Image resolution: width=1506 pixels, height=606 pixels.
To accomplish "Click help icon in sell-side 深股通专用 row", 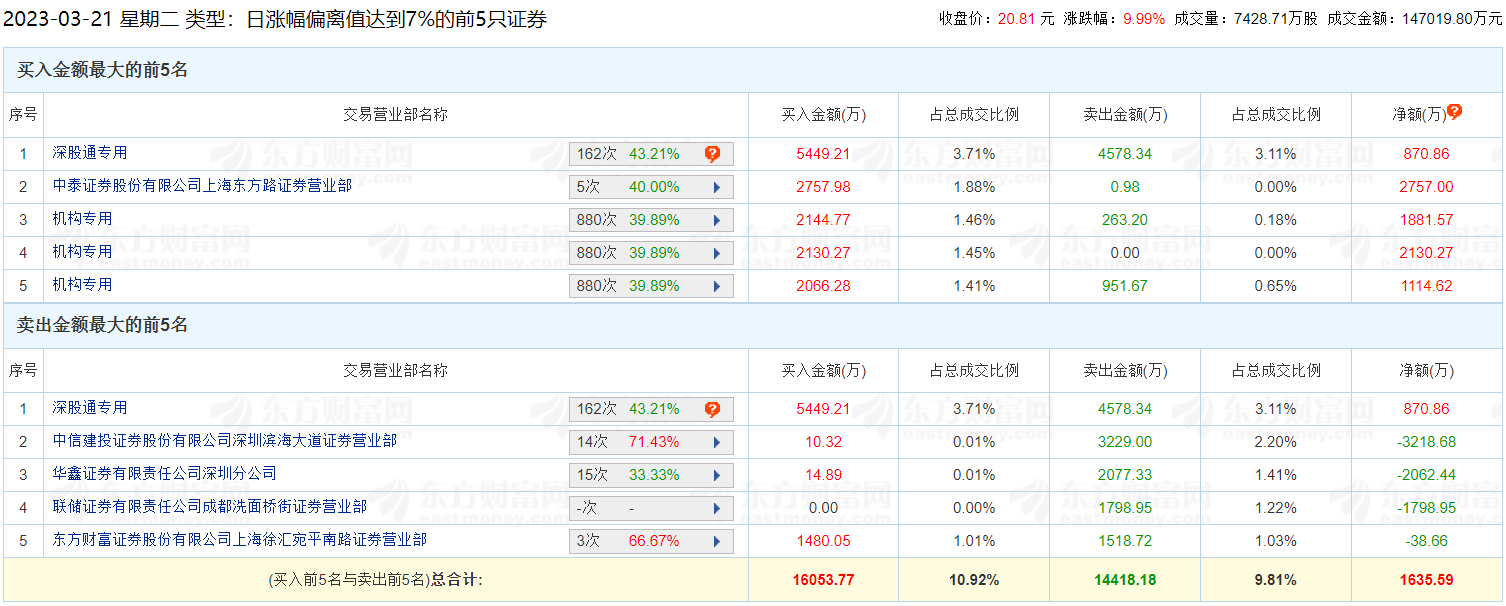I will 712,409.
